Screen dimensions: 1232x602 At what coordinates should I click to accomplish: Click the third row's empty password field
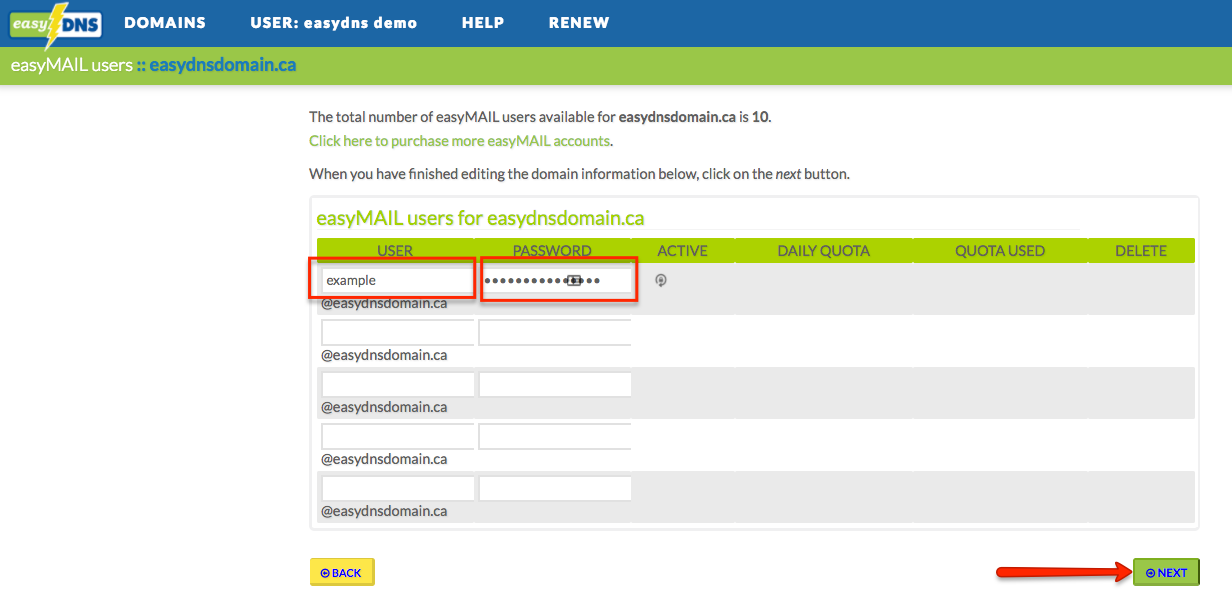pyautogui.click(x=556, y=384)
